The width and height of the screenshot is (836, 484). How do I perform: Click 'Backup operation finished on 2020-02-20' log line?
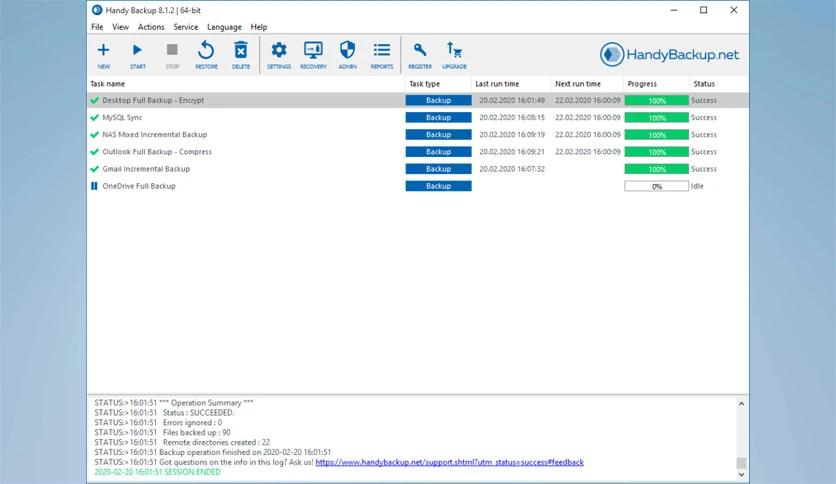[x=213, y=453]
